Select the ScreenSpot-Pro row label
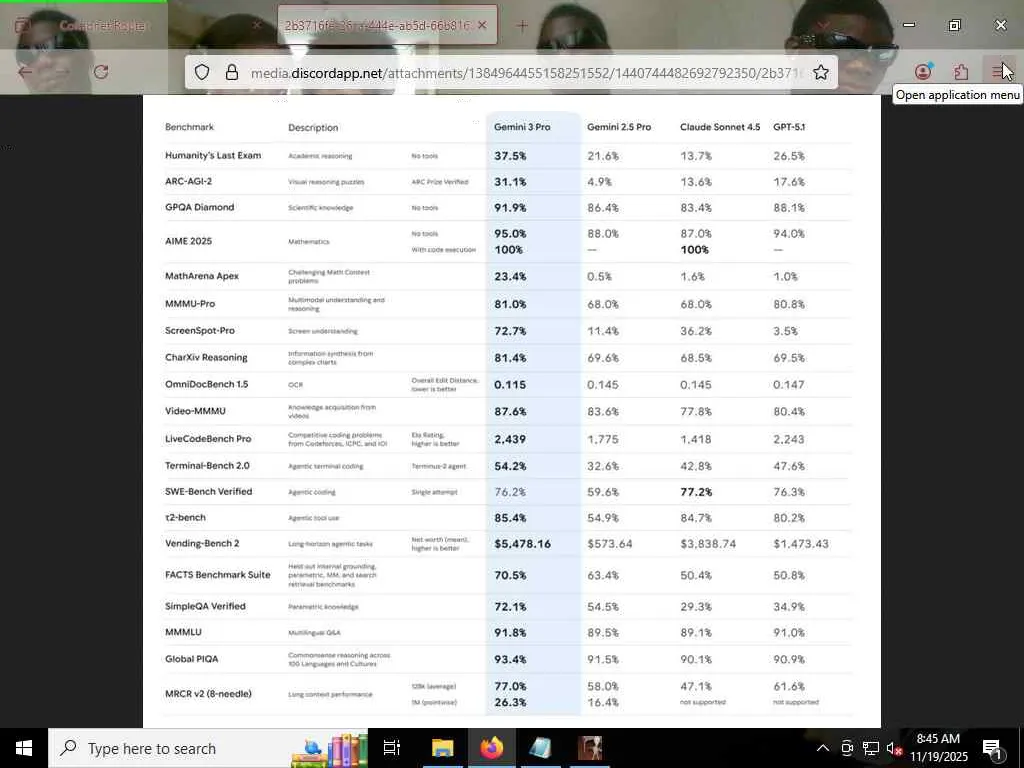 (x=199, y=330)
